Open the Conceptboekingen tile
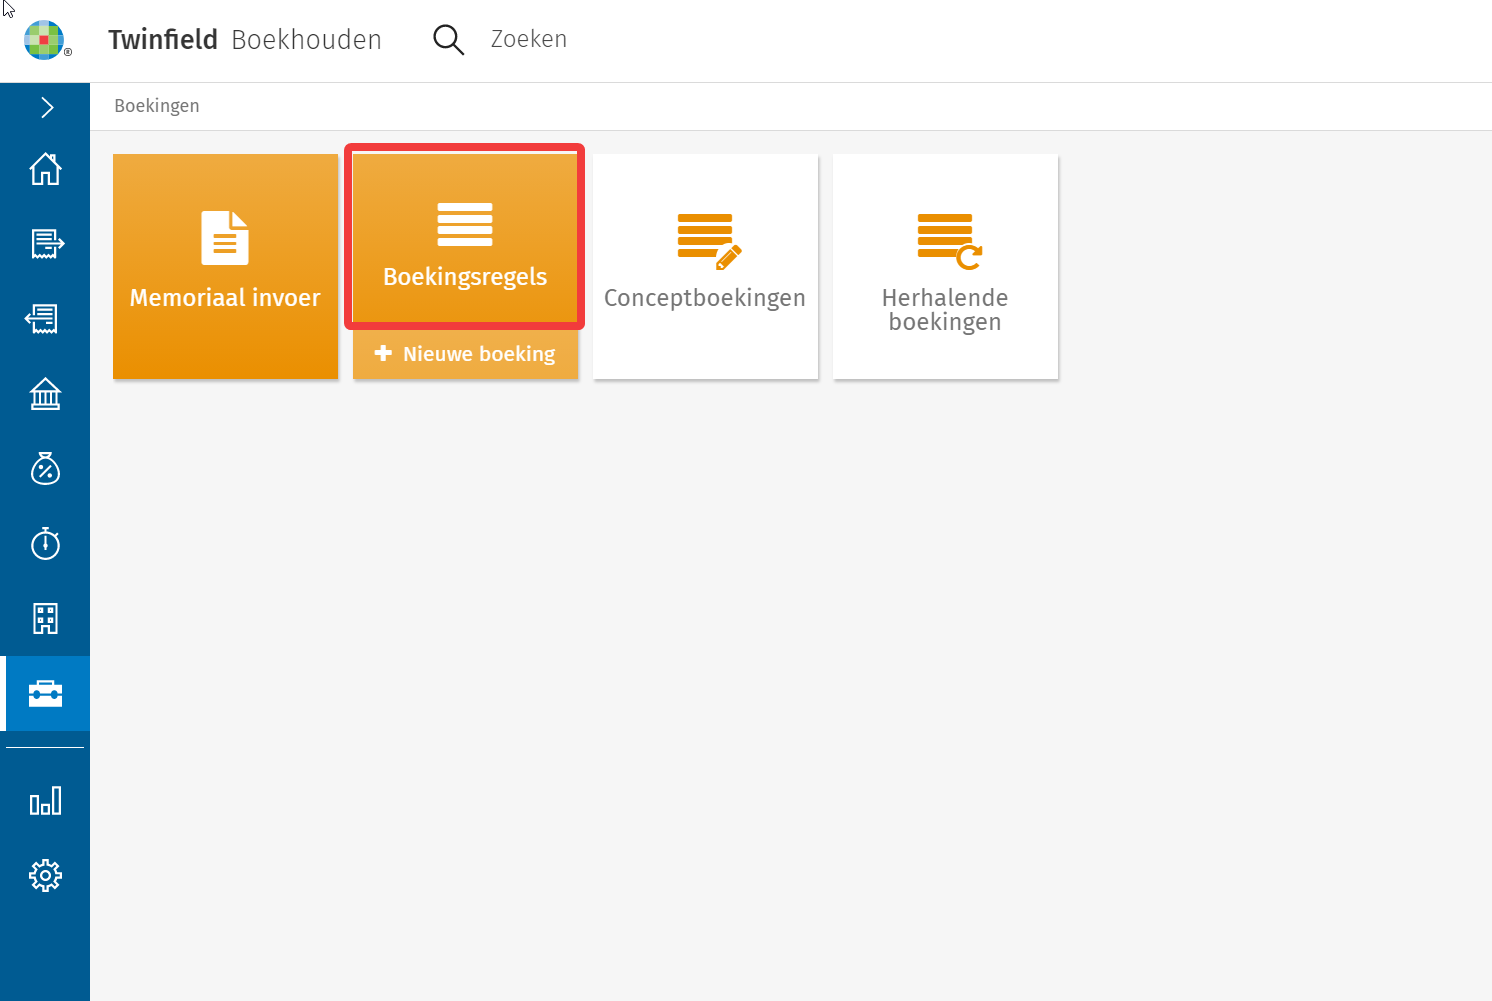The height and width of the screenshot is (1001, 1492). click(705, 266)
